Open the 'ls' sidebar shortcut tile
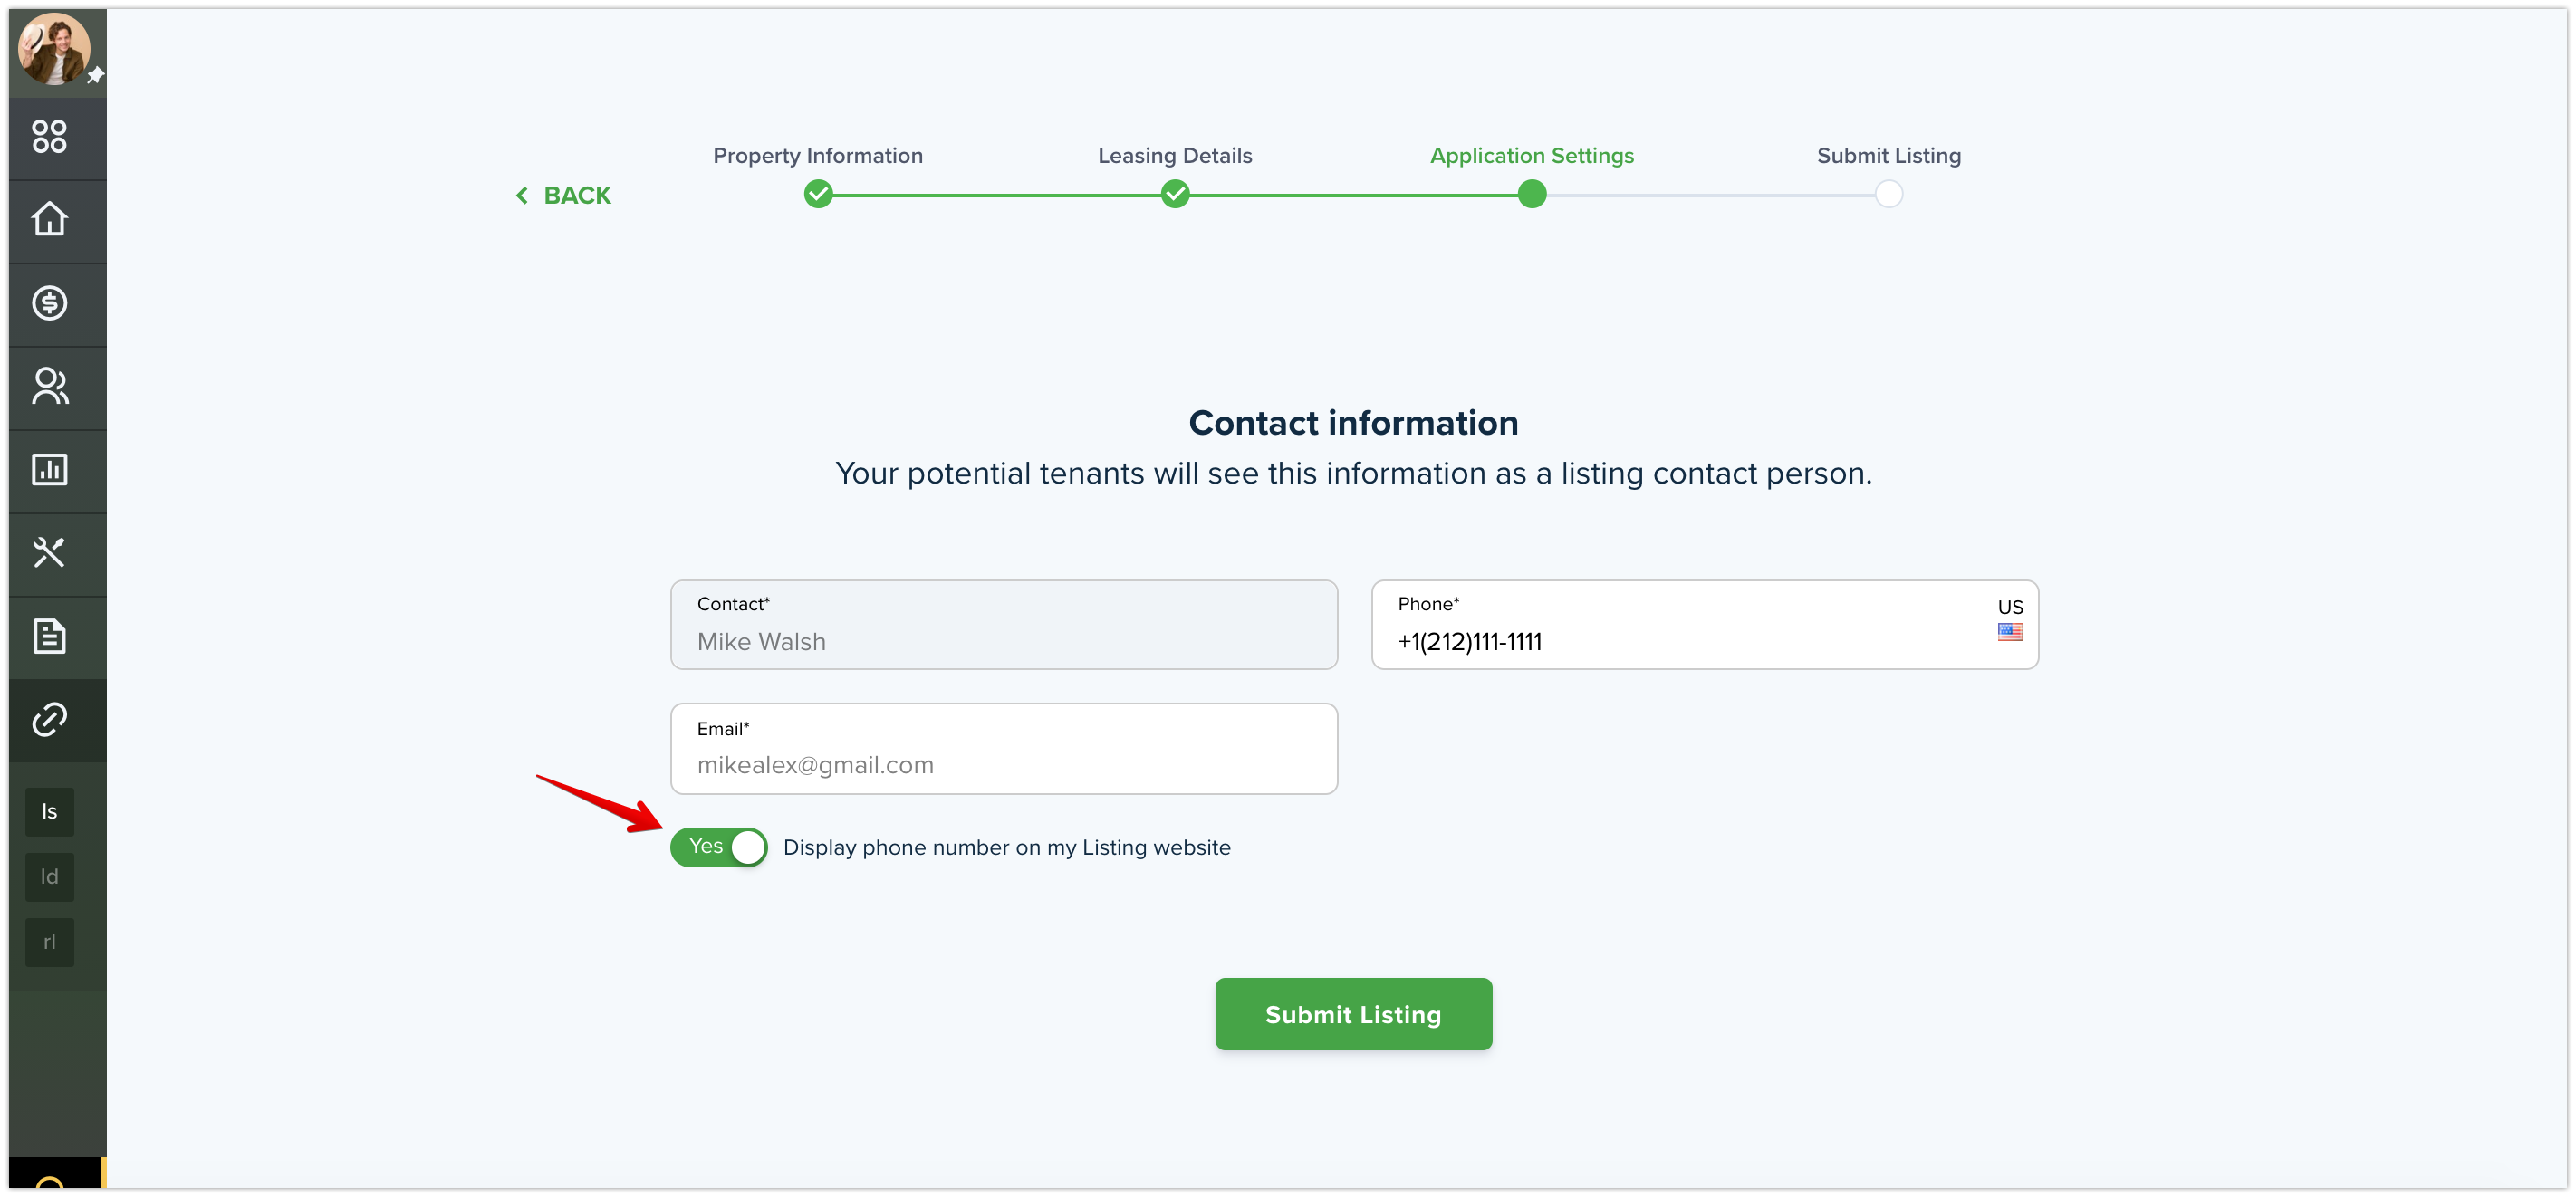The image size is (2576, 1197). click(49, 812)
